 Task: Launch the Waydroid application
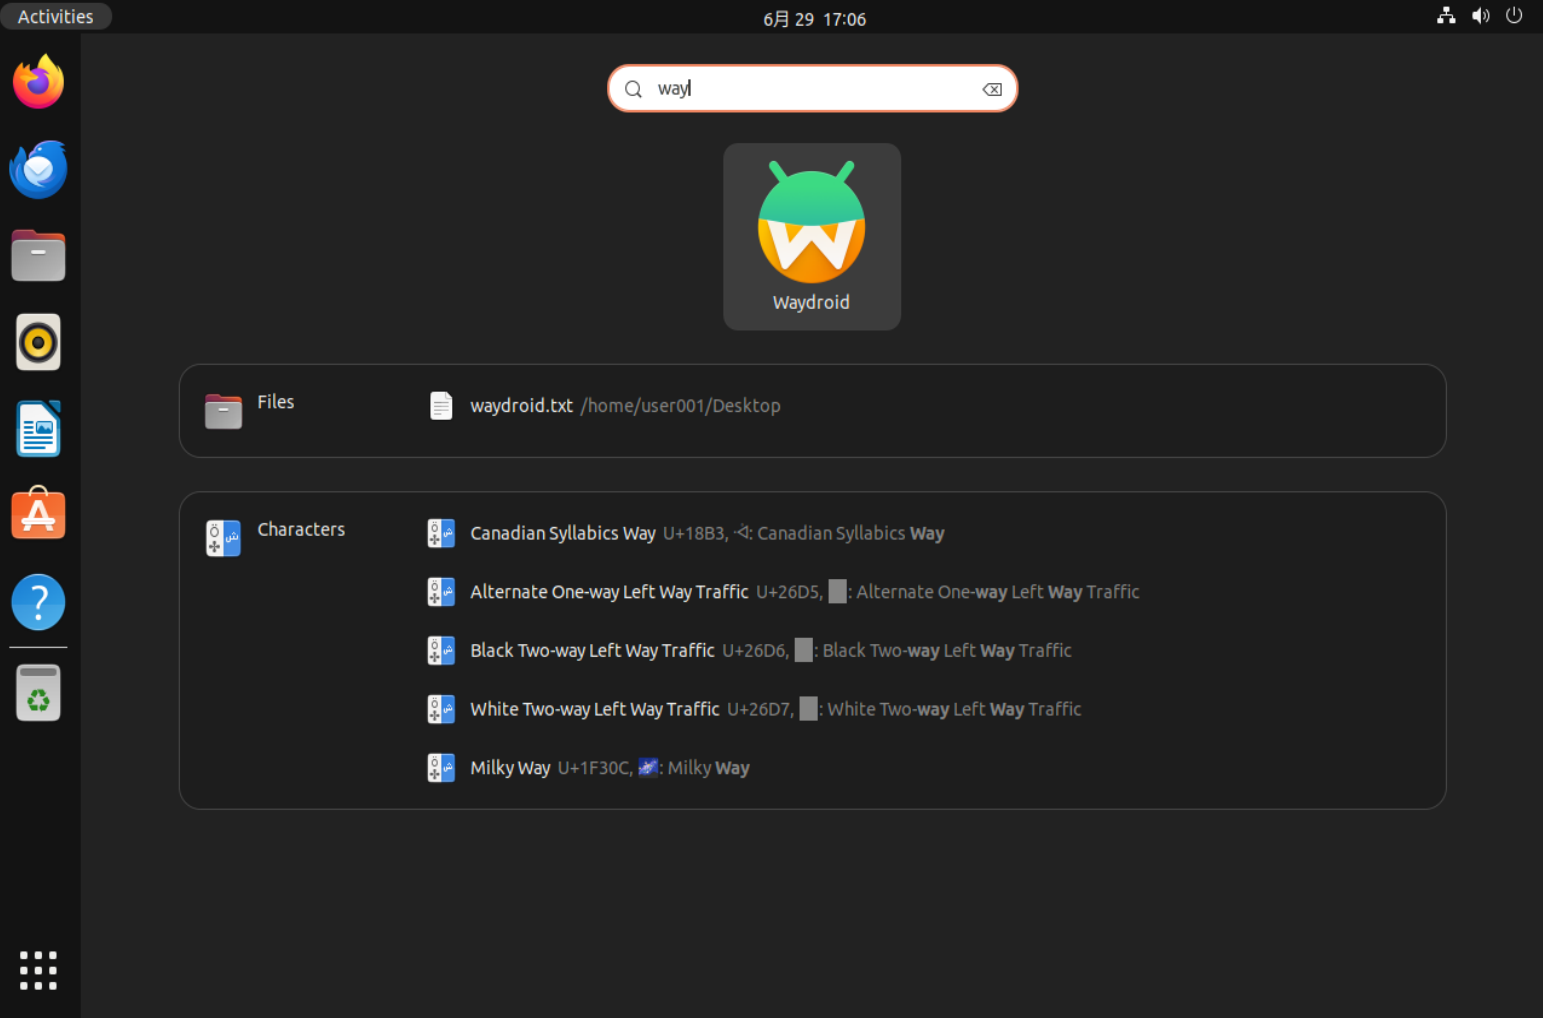(x=812, y=237)
